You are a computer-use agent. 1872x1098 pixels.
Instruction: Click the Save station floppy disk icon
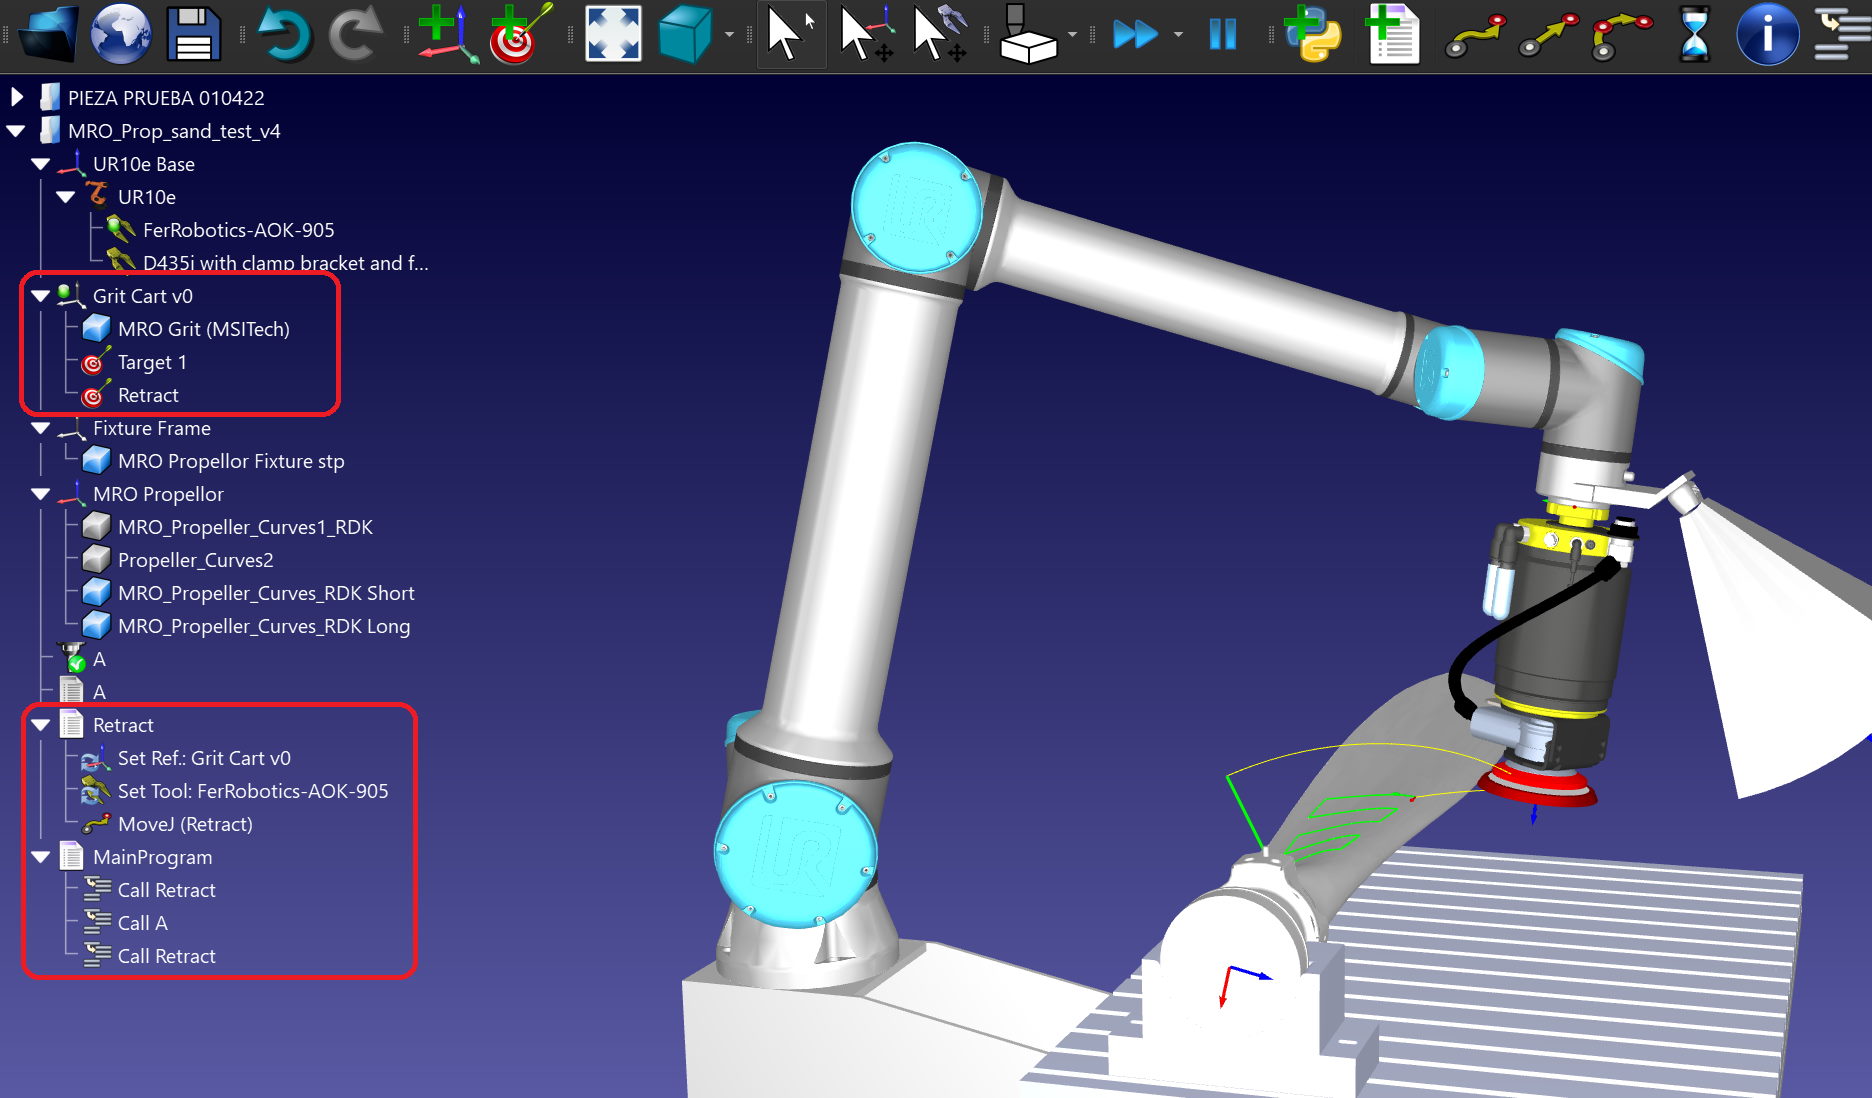click(193, 34)
